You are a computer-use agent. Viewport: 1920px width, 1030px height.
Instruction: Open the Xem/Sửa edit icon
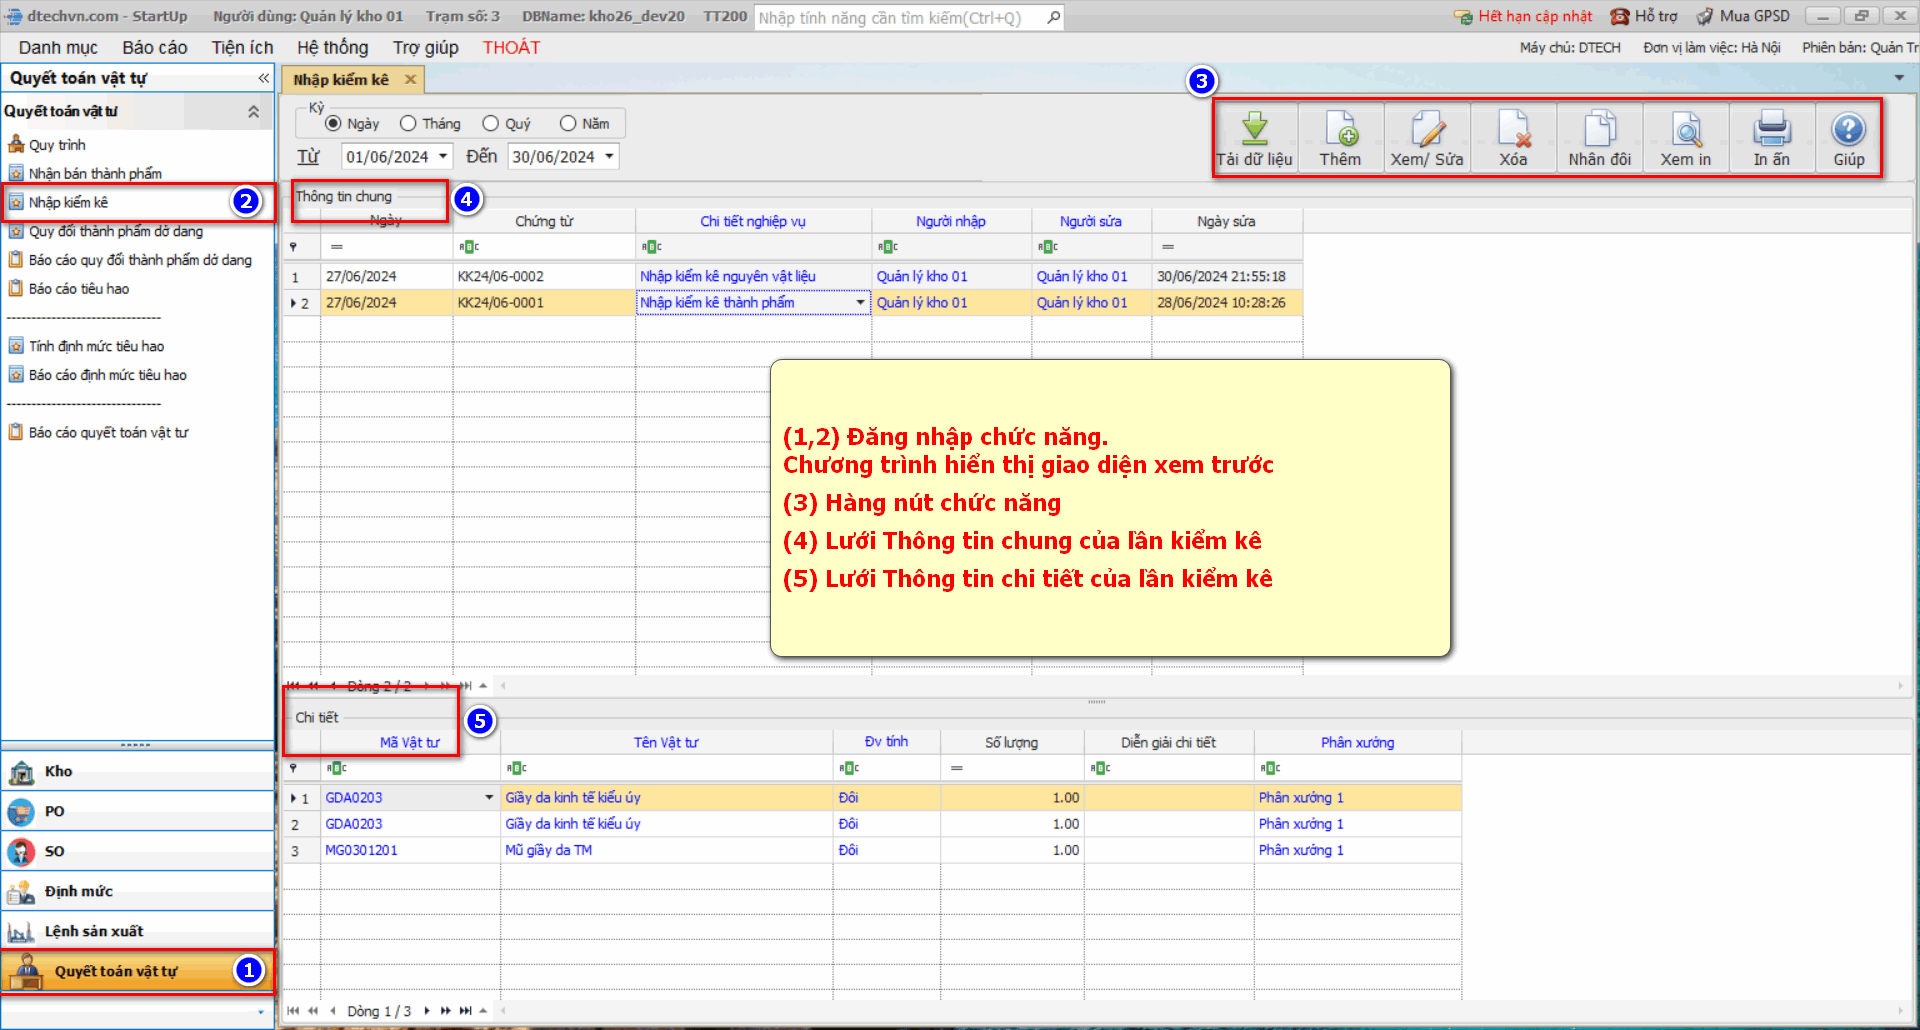click(x=1427, y=129)
